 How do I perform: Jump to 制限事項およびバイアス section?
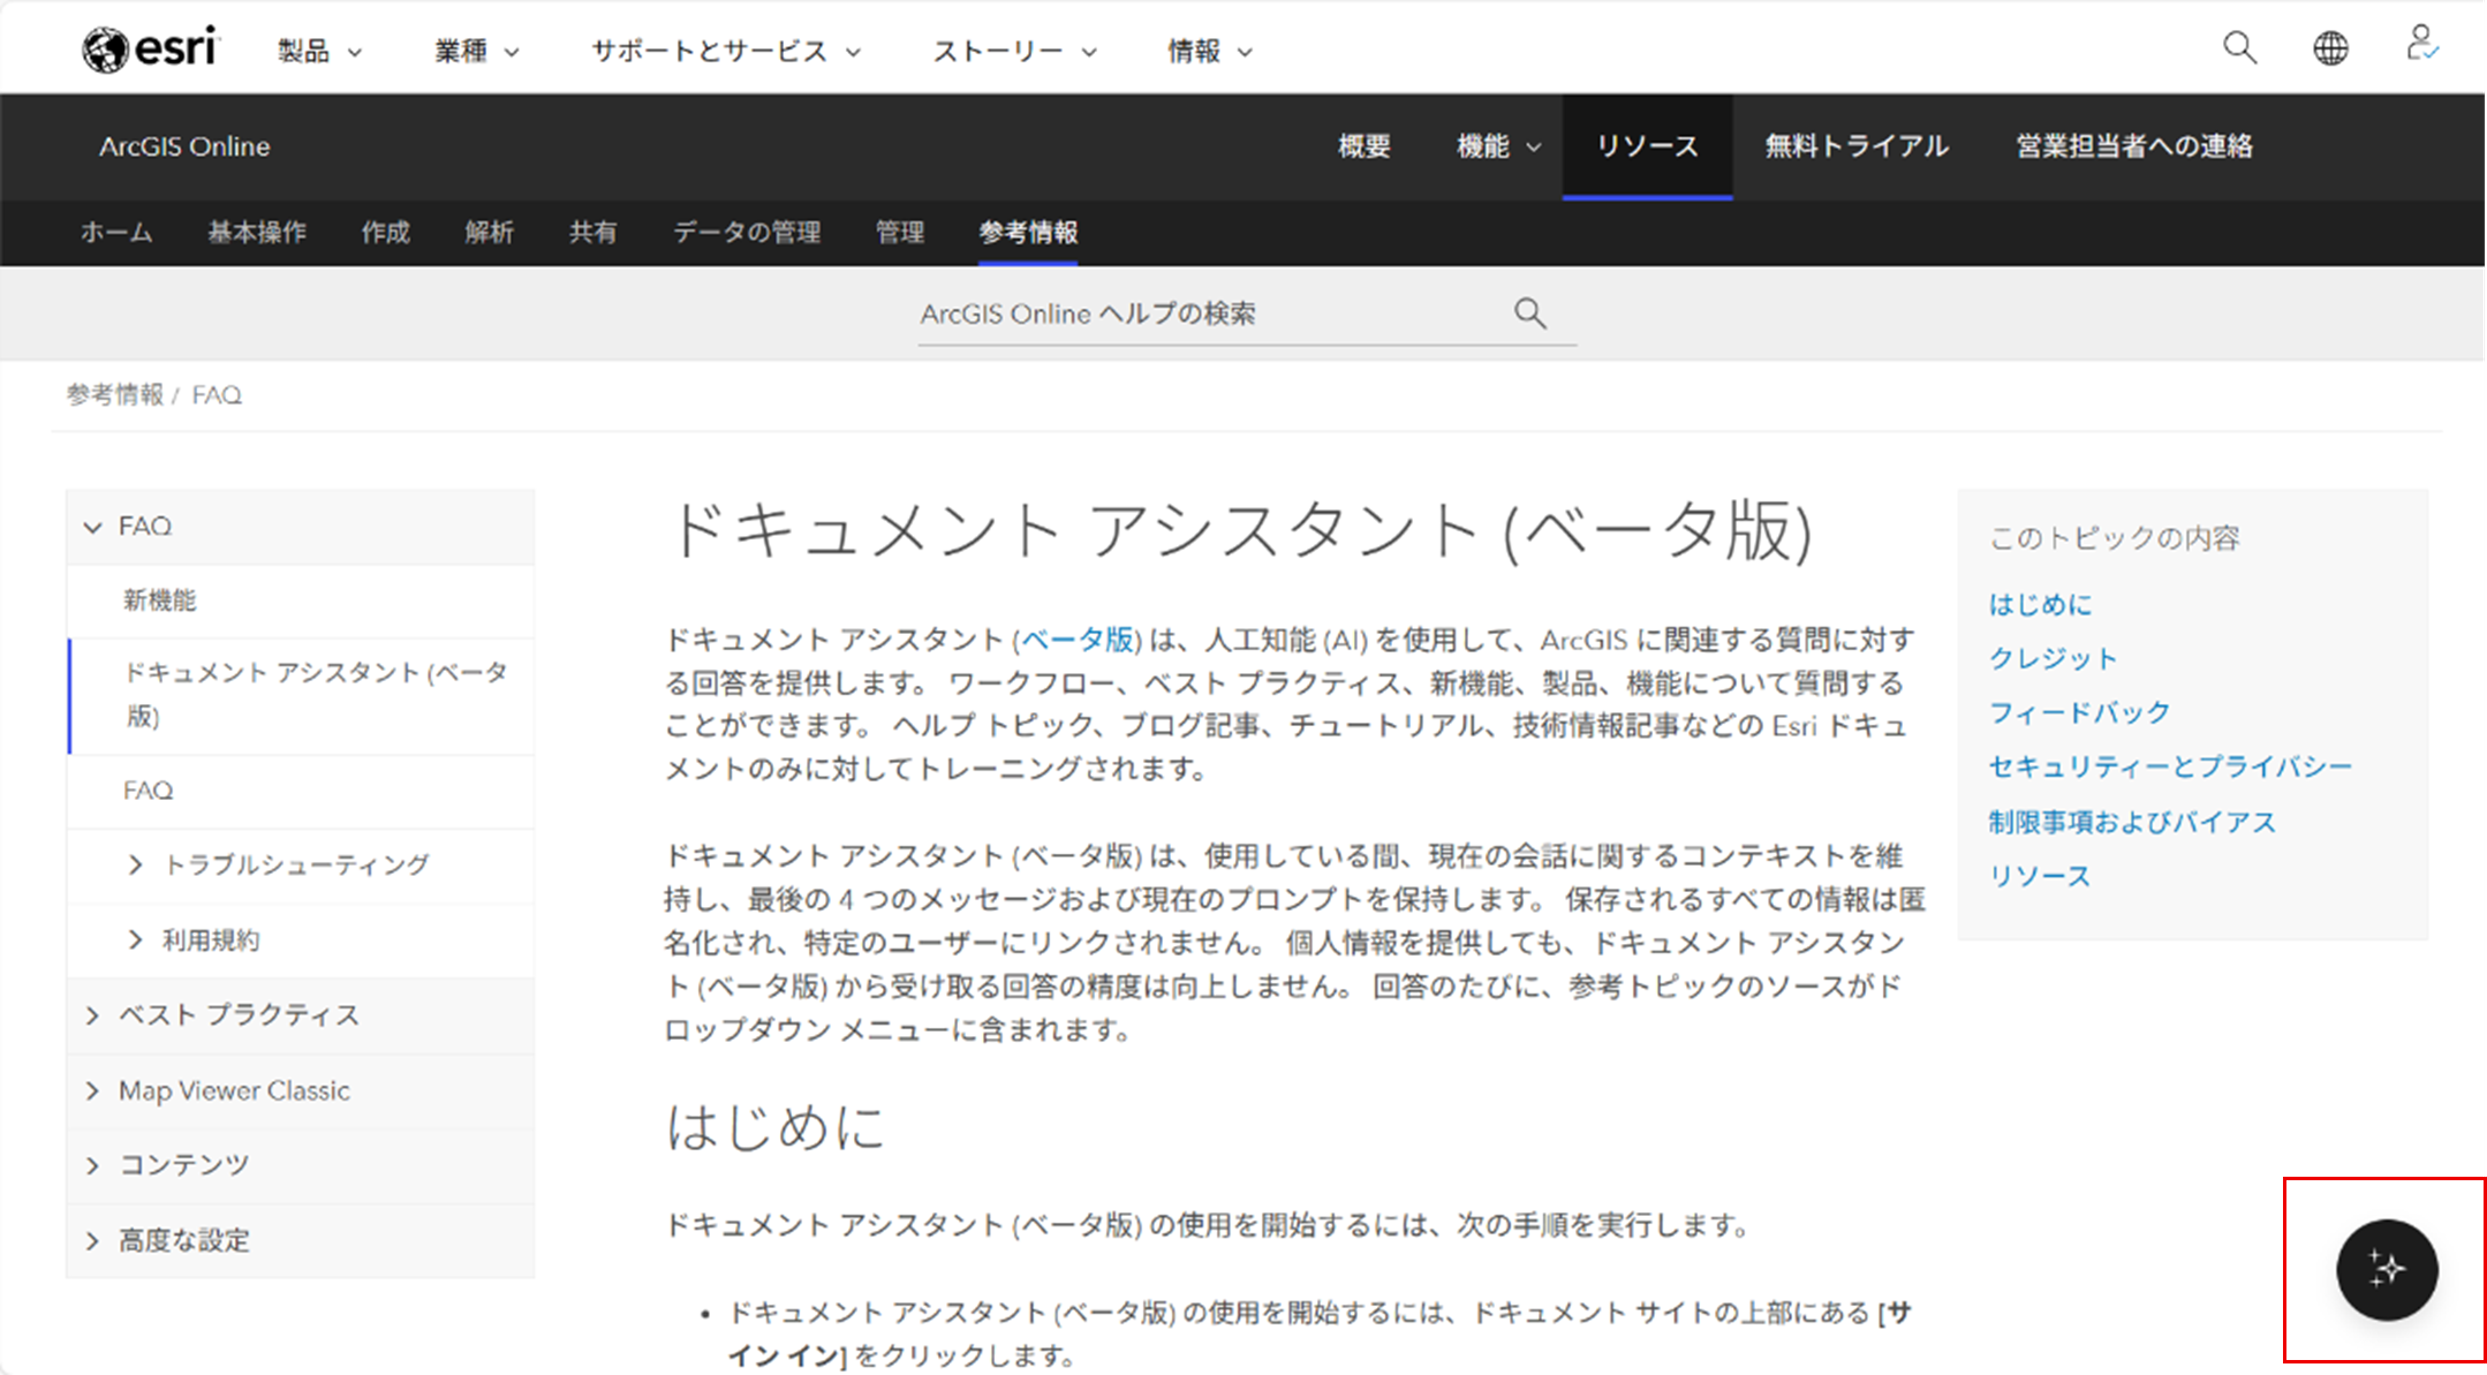click(2131, 822)
